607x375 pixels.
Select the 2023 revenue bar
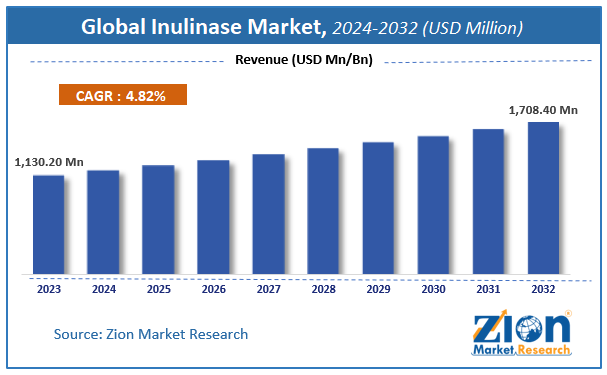[x=48, y=224]
